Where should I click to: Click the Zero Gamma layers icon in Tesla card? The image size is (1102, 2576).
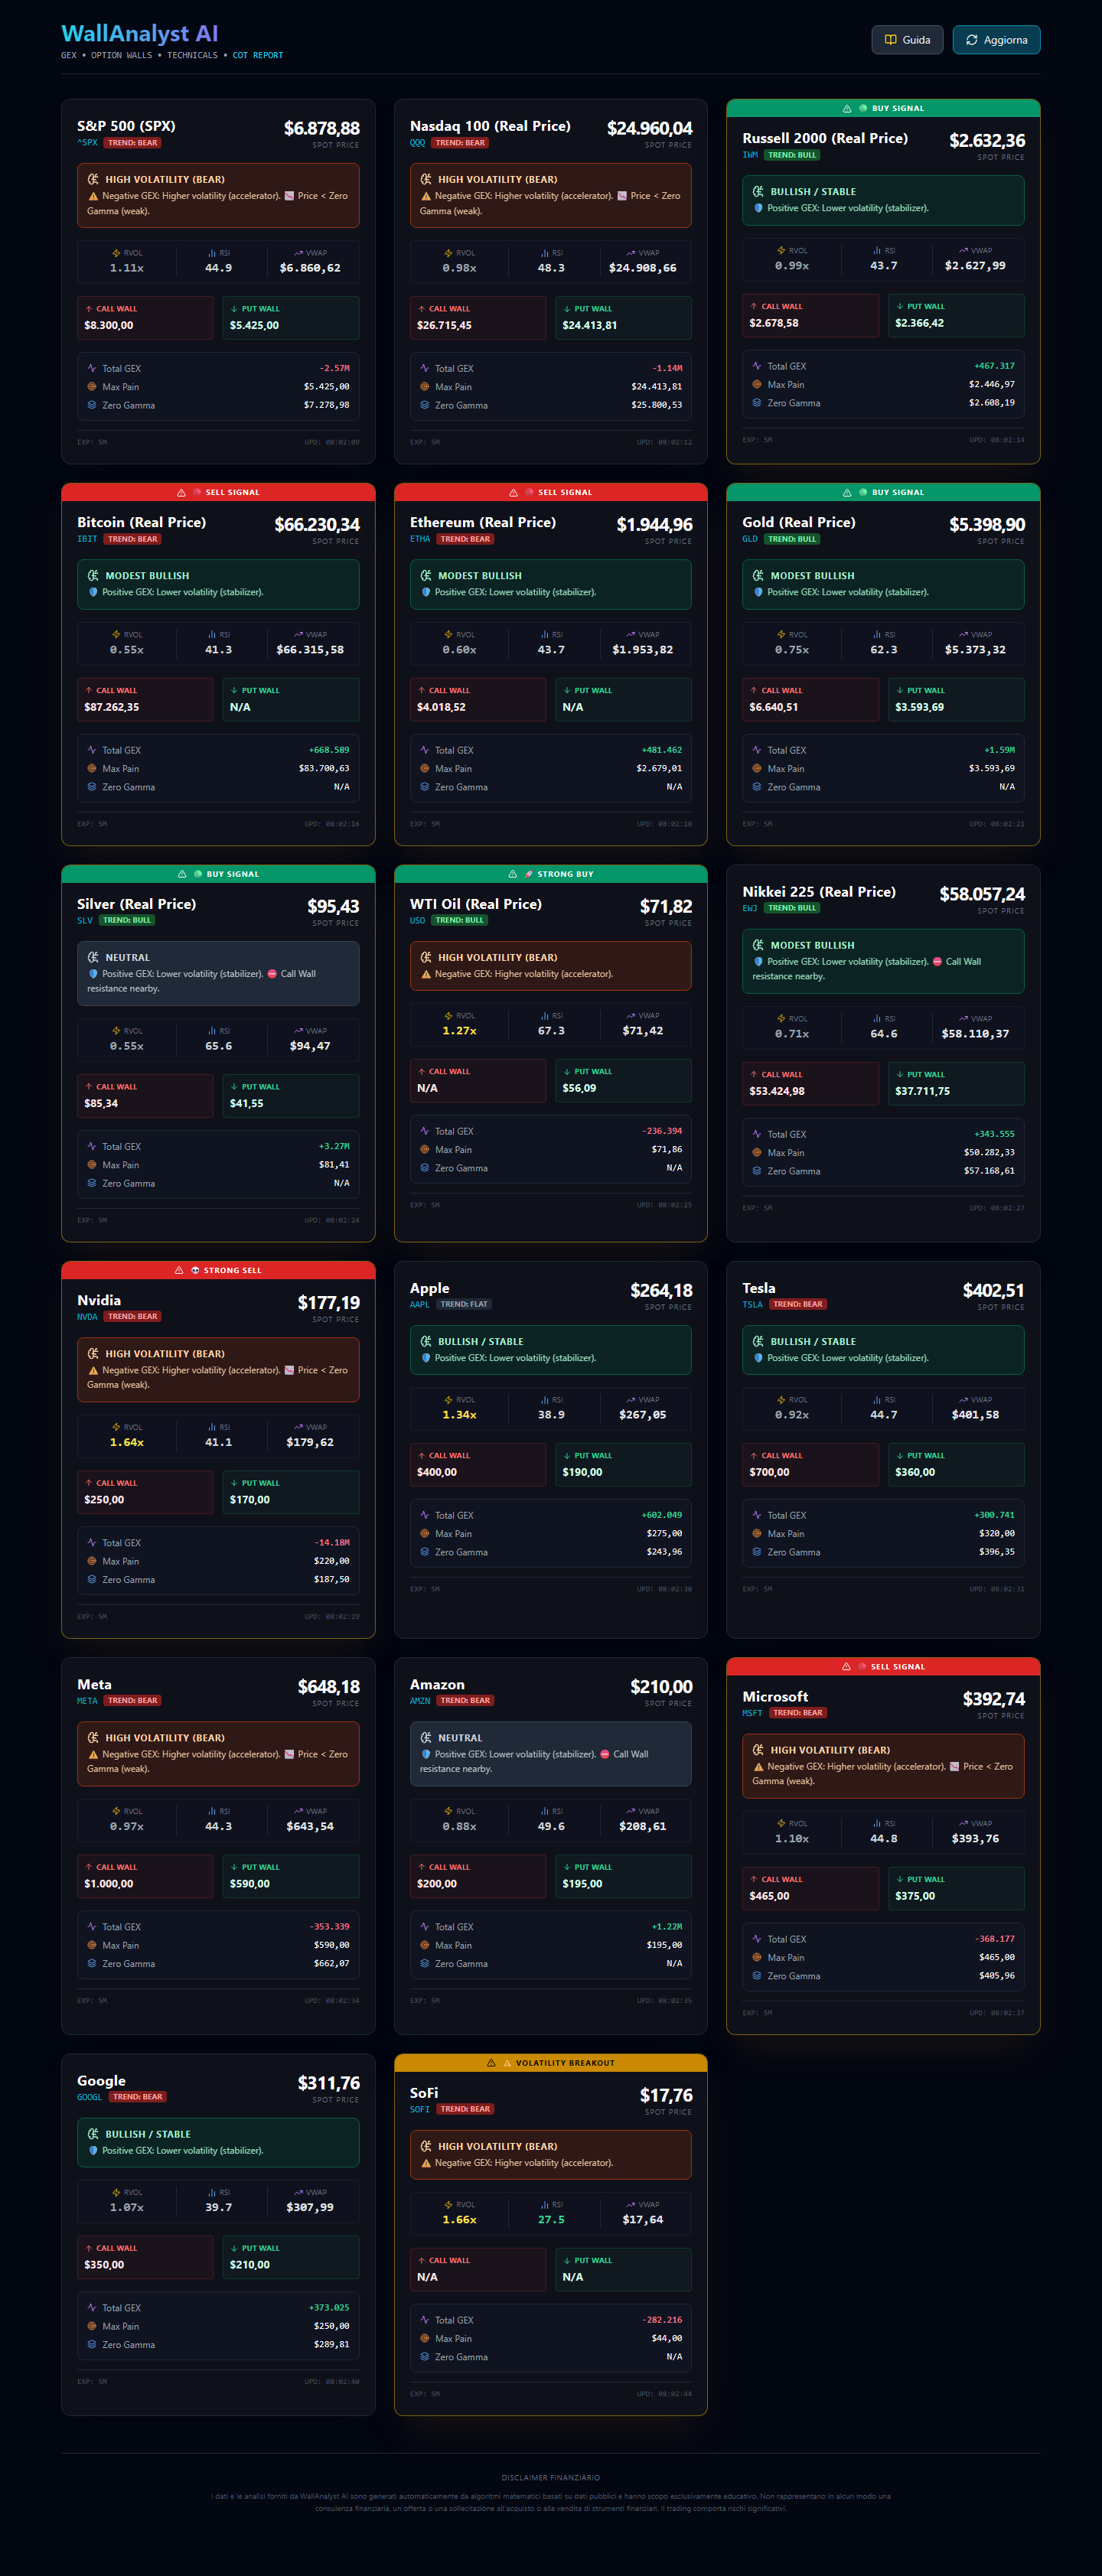pyautogui.click(x=757, y=1552)
